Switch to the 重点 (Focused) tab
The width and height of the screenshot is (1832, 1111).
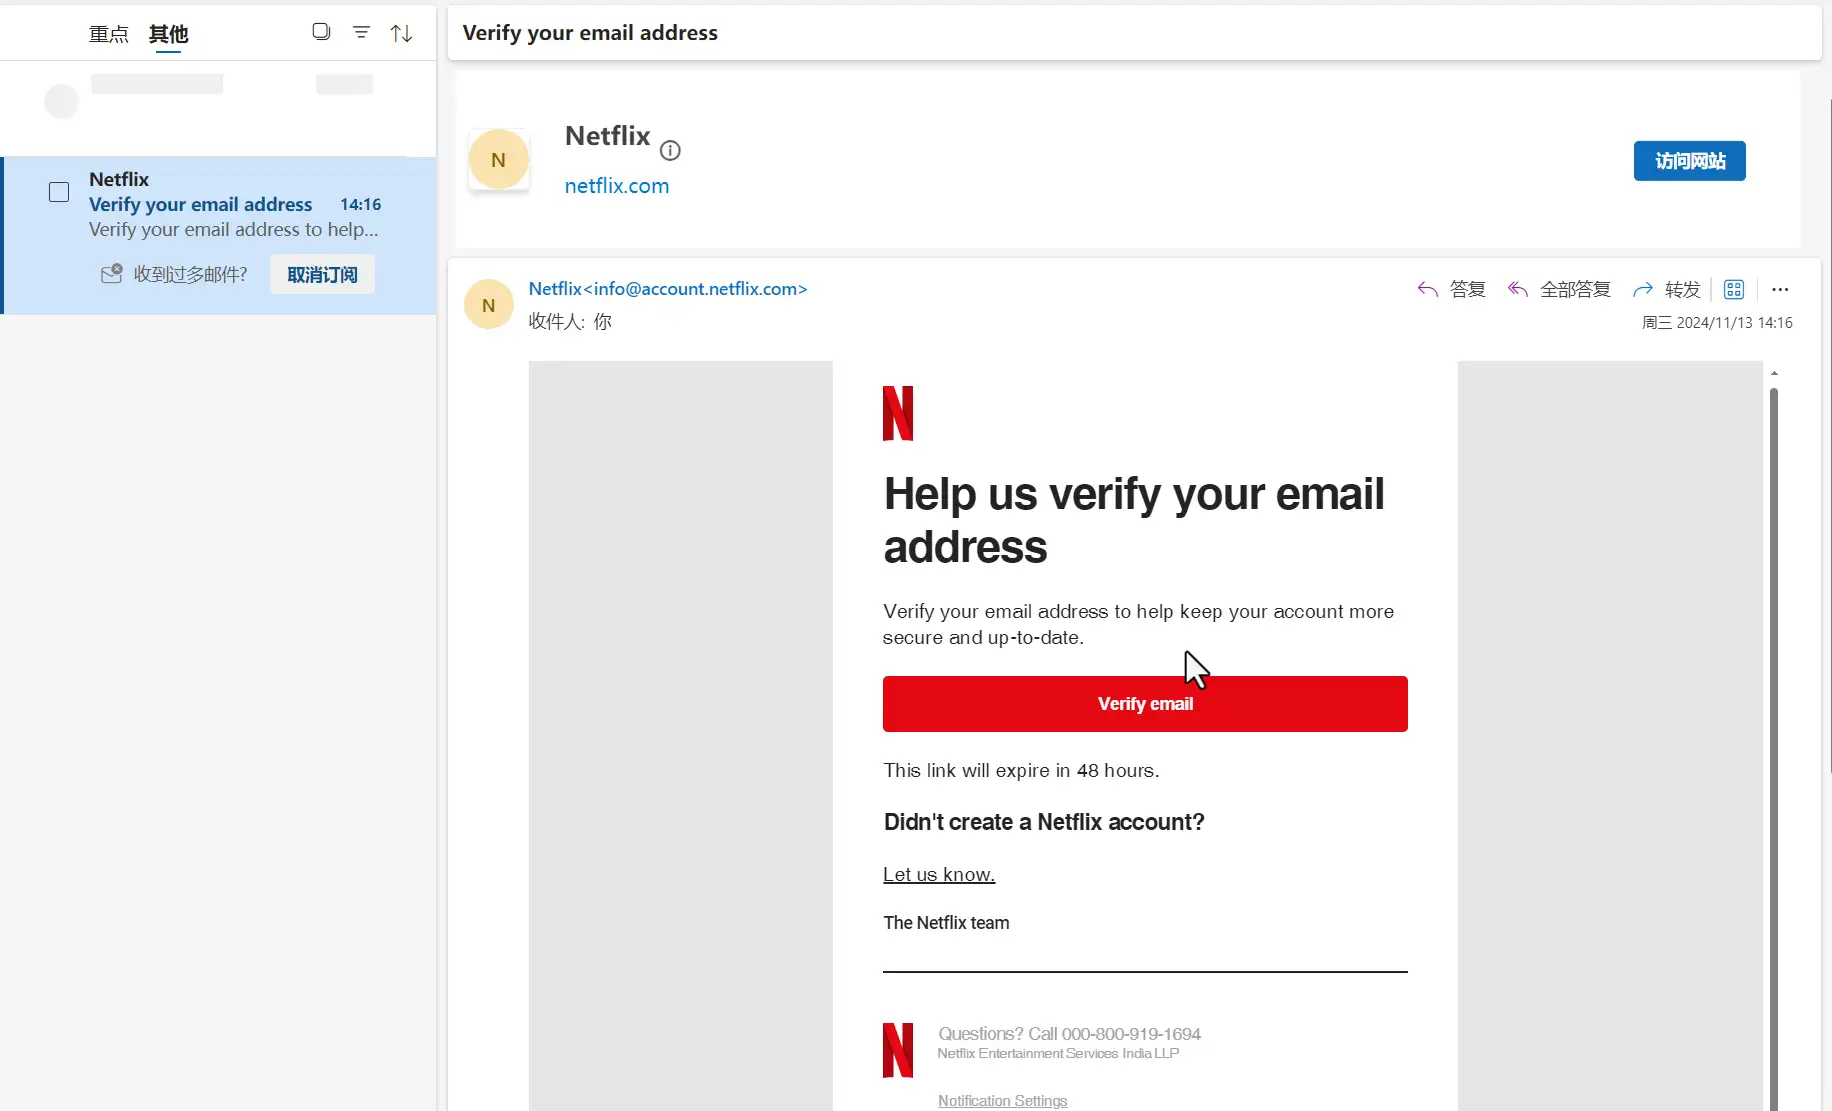[109, 34]
